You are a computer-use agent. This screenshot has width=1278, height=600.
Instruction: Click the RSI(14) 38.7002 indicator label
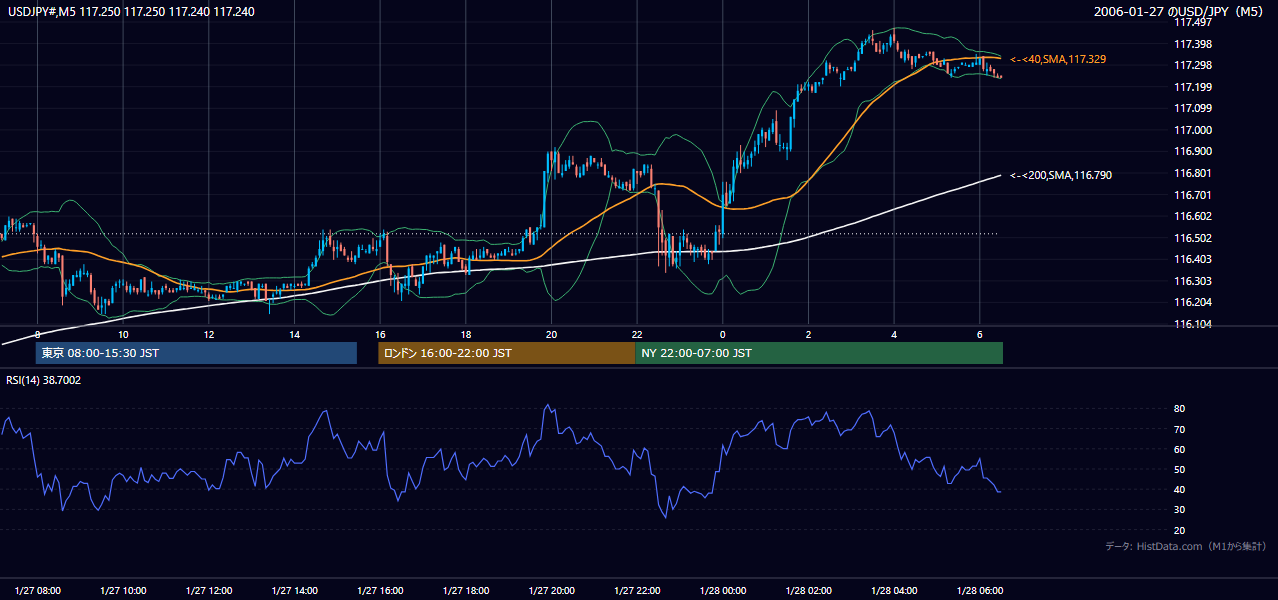click(x=44, y=380)
